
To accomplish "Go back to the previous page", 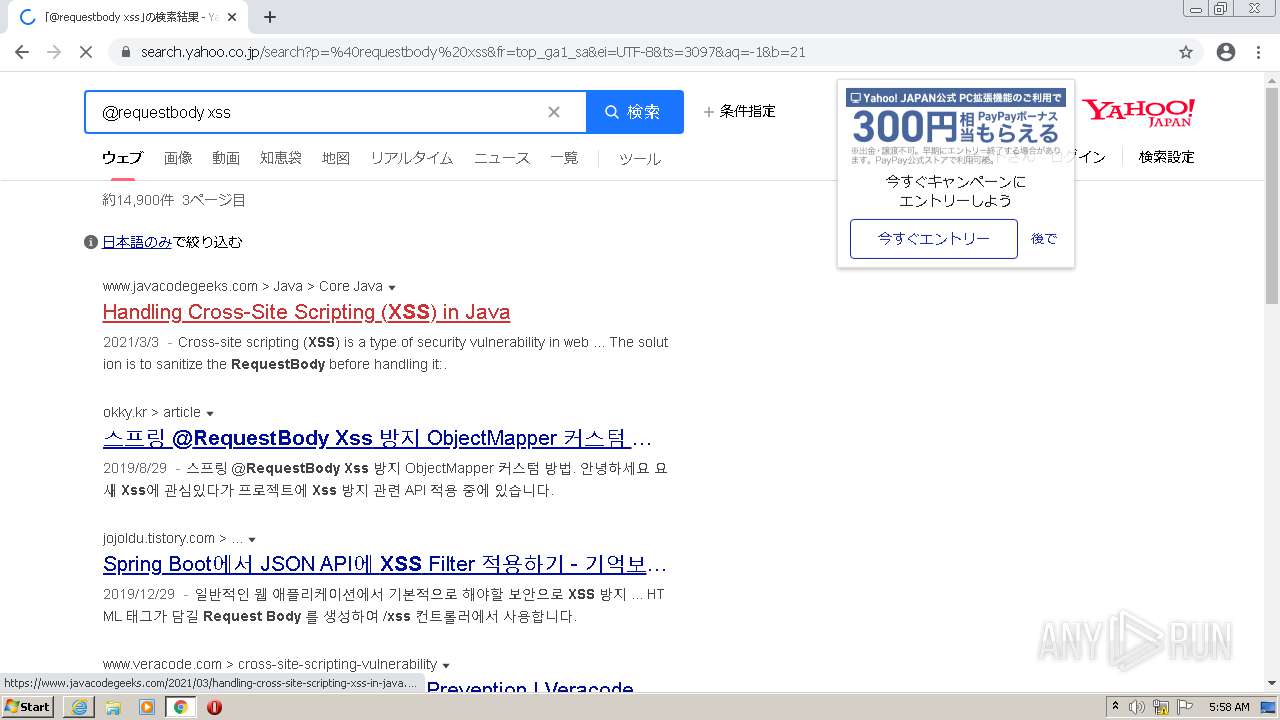I will pyautogui.click(x=22, y=52).
